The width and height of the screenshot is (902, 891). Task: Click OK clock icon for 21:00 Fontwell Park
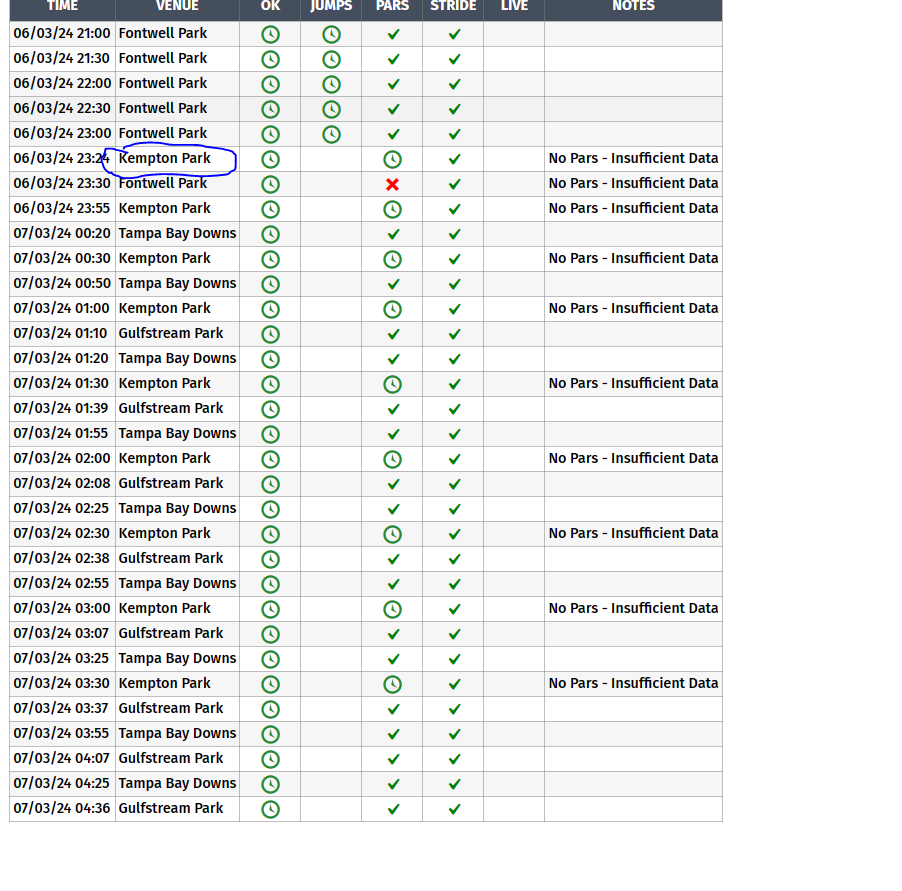(270, 34)
